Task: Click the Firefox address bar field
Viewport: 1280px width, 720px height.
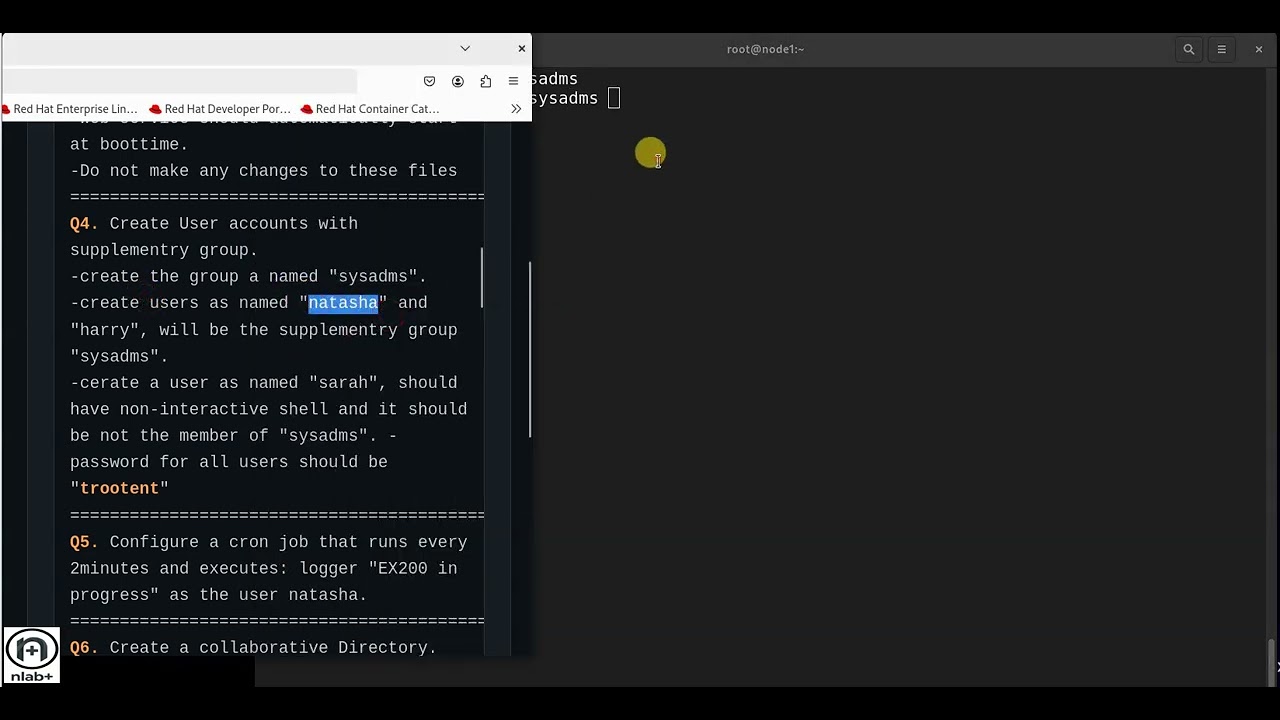Action: 180,81
